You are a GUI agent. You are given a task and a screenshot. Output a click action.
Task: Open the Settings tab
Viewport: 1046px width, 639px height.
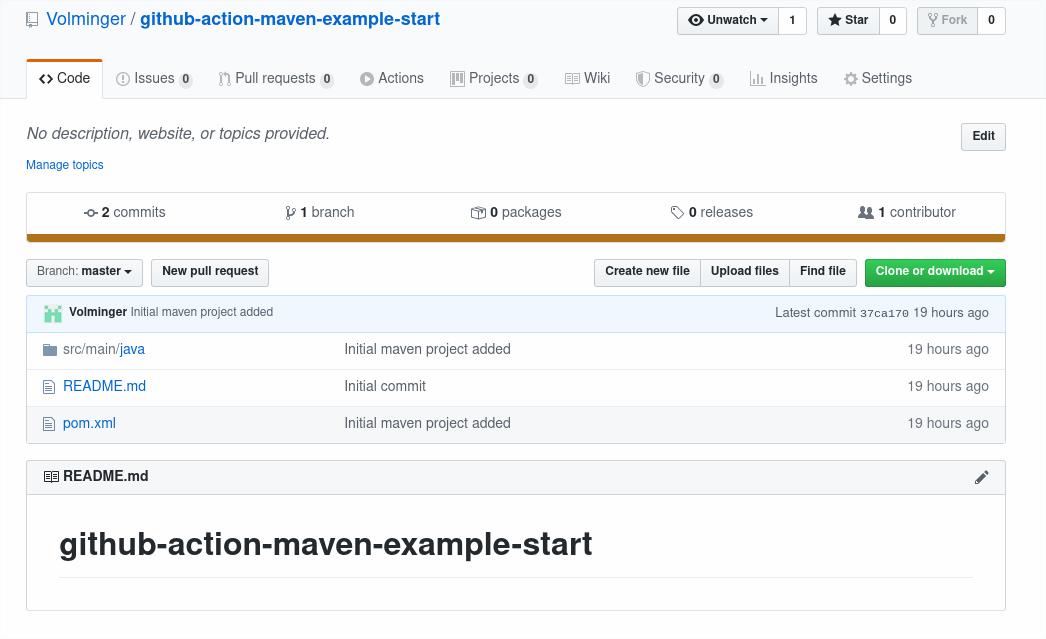[878, 78]
